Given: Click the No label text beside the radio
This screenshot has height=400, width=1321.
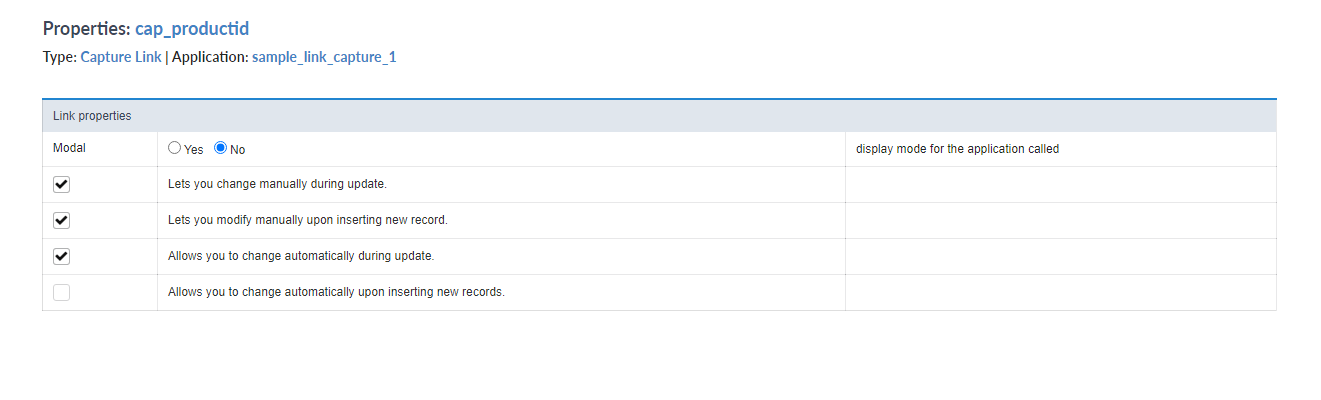Looking at the screenshot, I should click(238, 150).
